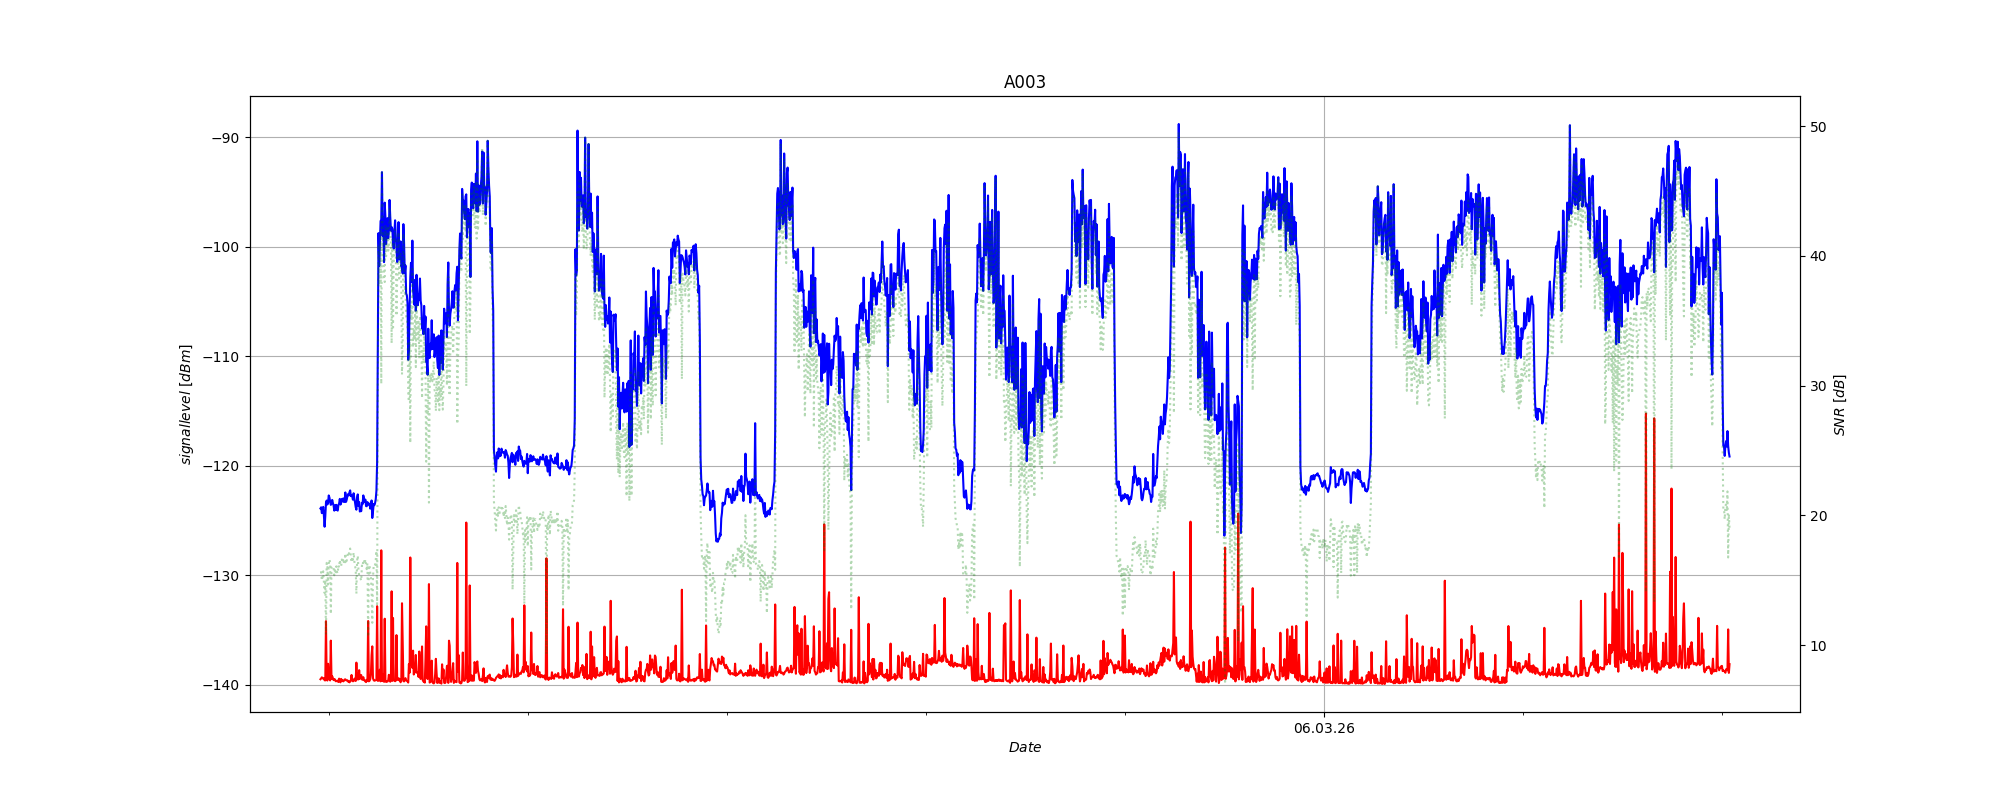Image resolution: width=2000 pixels, height=800 pixels.
Task: Click the −100 left axis tick label
Action: point(221,247)
